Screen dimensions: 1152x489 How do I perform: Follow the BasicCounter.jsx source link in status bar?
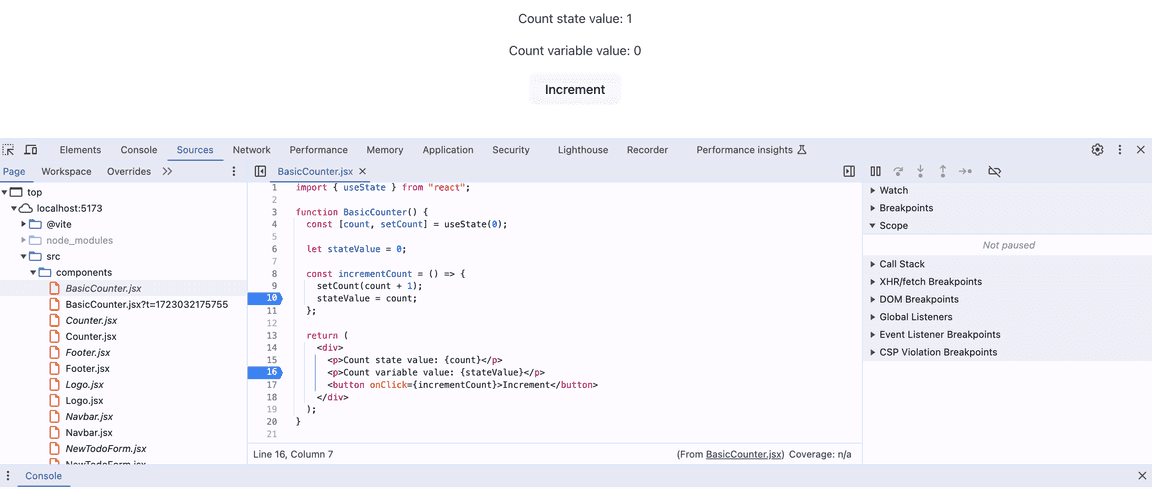(745, 454)
